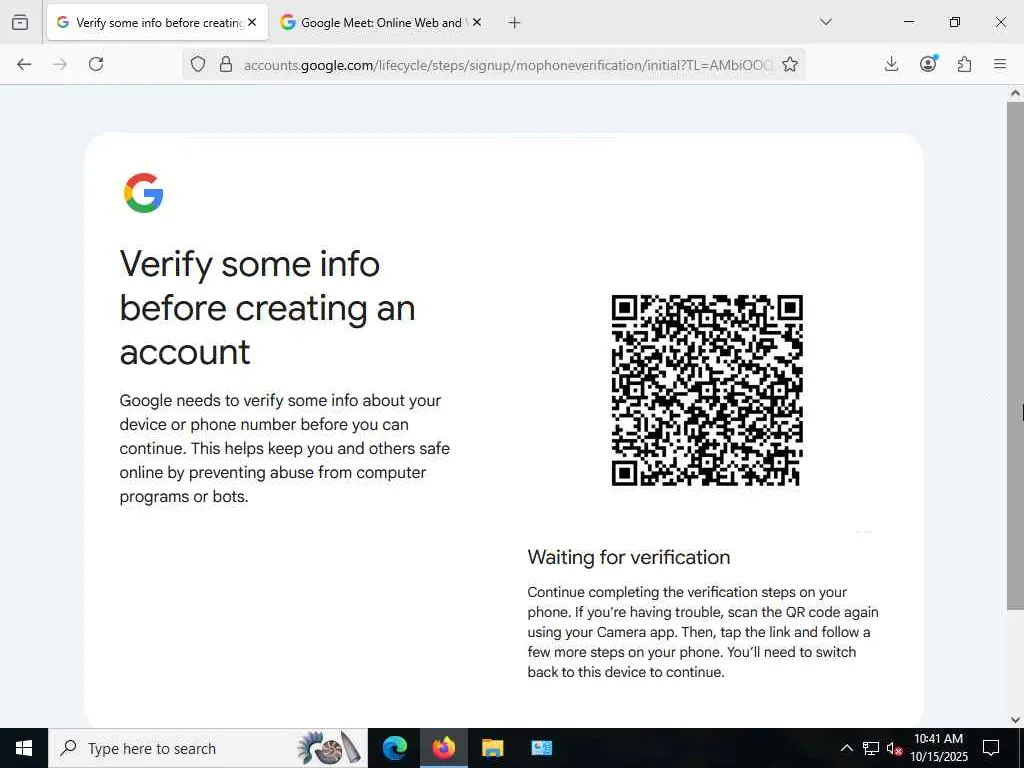Click the site security padlock icon
1024x768 pixels.
[x=226, y=64]
